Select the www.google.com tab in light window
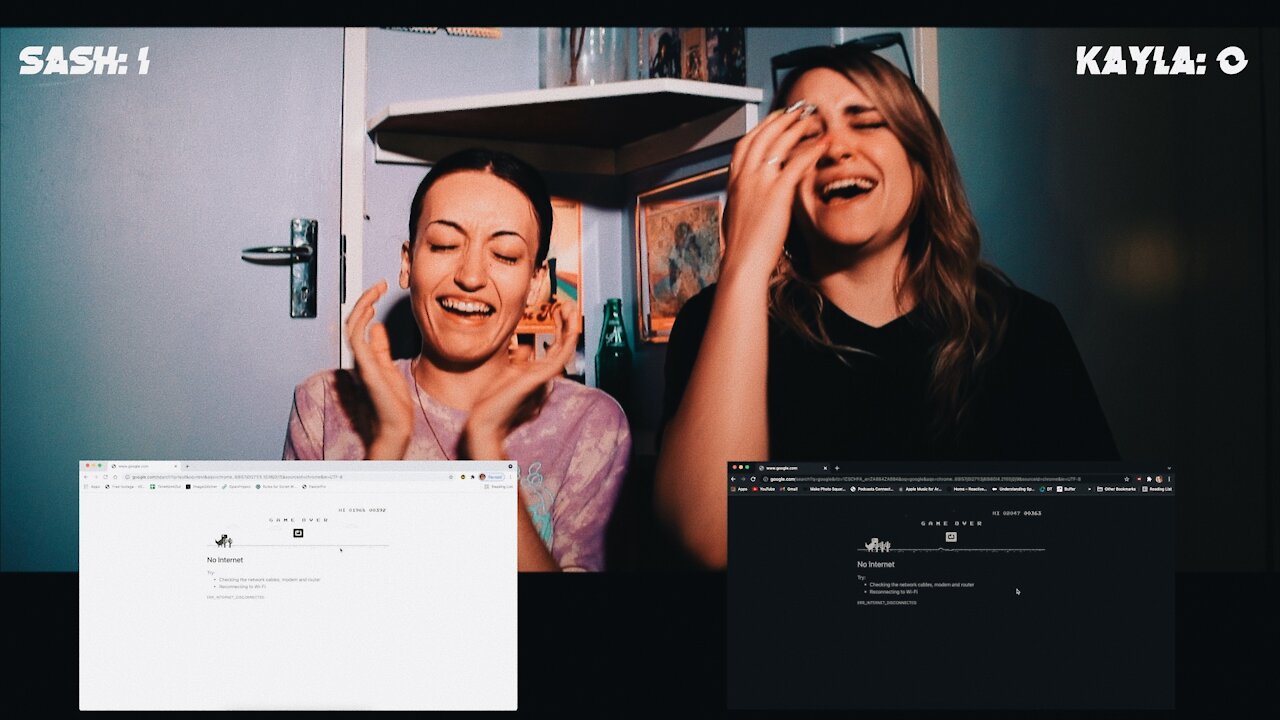This screenshot has height=720, width=1280. tap(145, 466)
